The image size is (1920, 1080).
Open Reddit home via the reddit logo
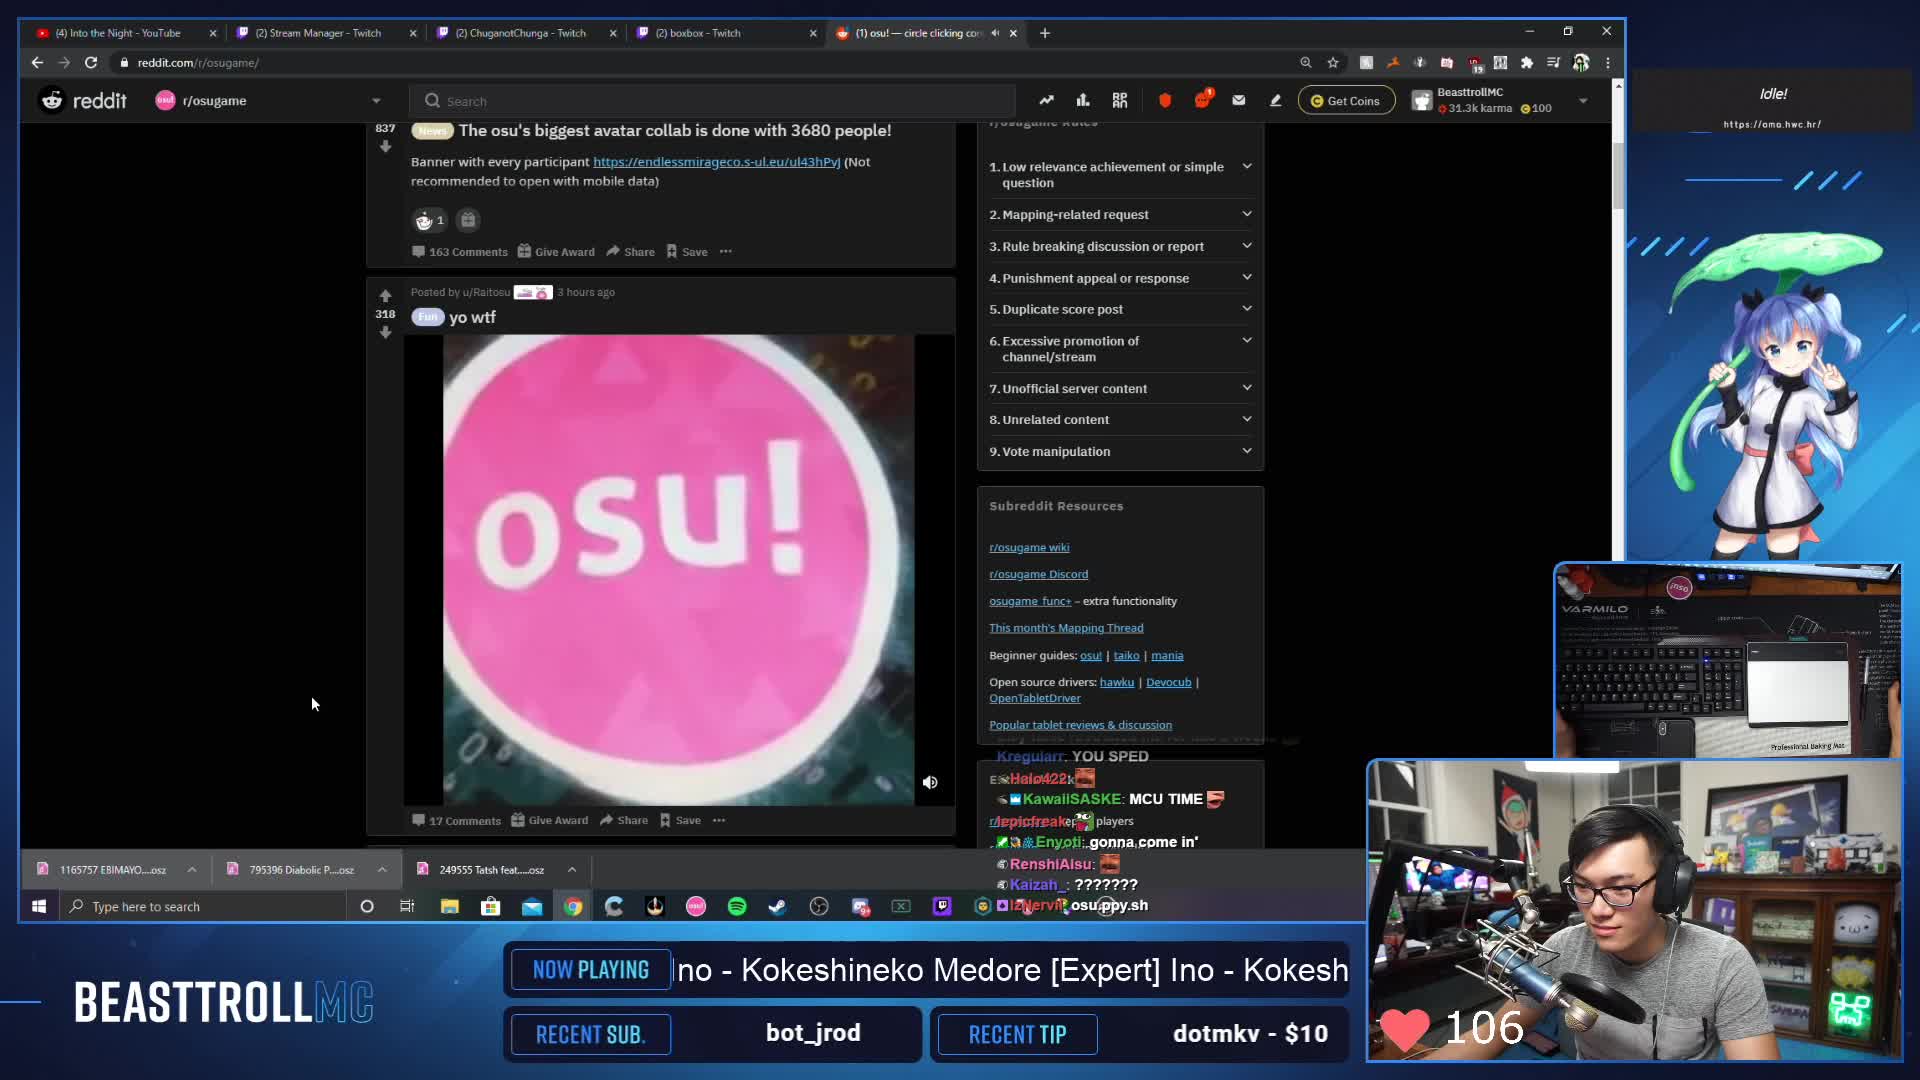83,100
